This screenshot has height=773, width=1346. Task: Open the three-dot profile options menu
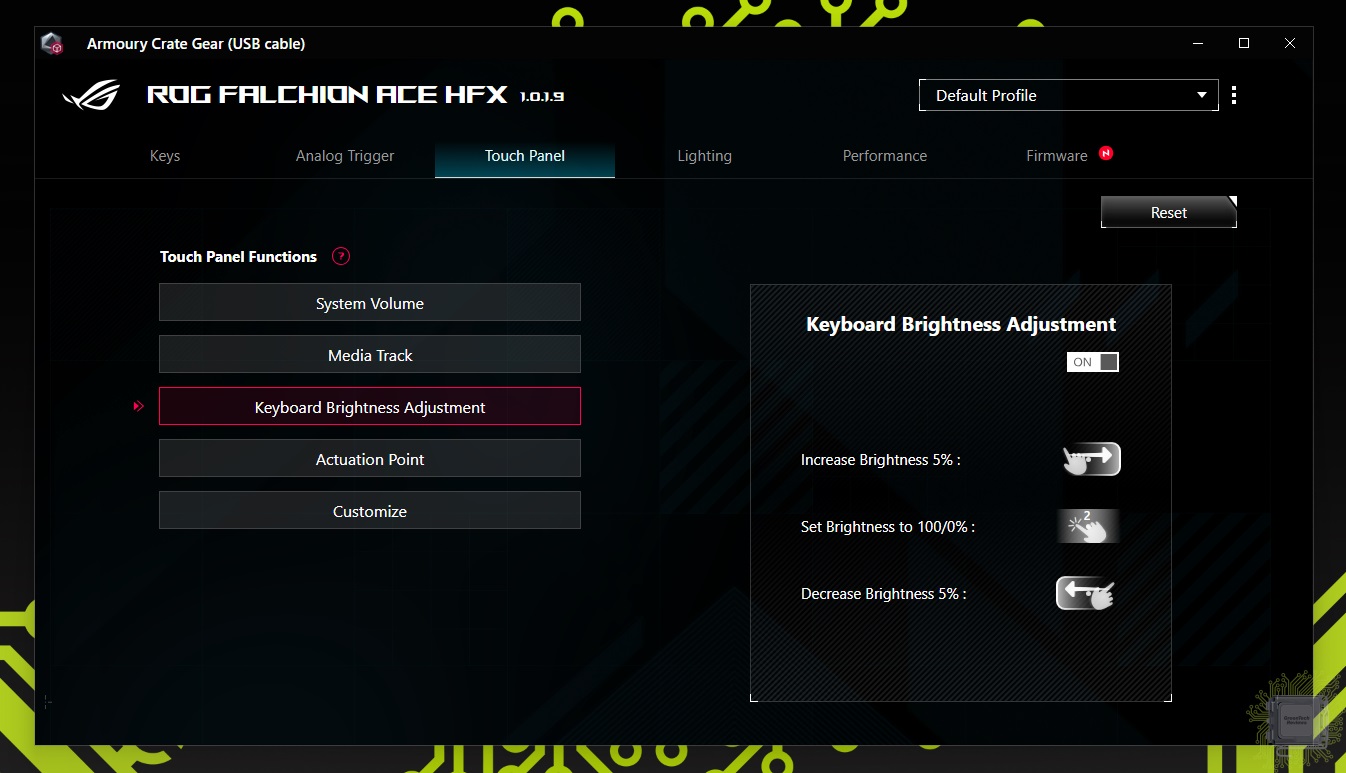pos(1234,95)
